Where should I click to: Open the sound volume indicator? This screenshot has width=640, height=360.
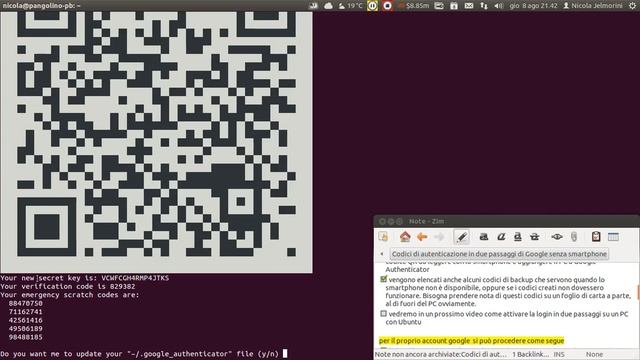click(498, 6)
